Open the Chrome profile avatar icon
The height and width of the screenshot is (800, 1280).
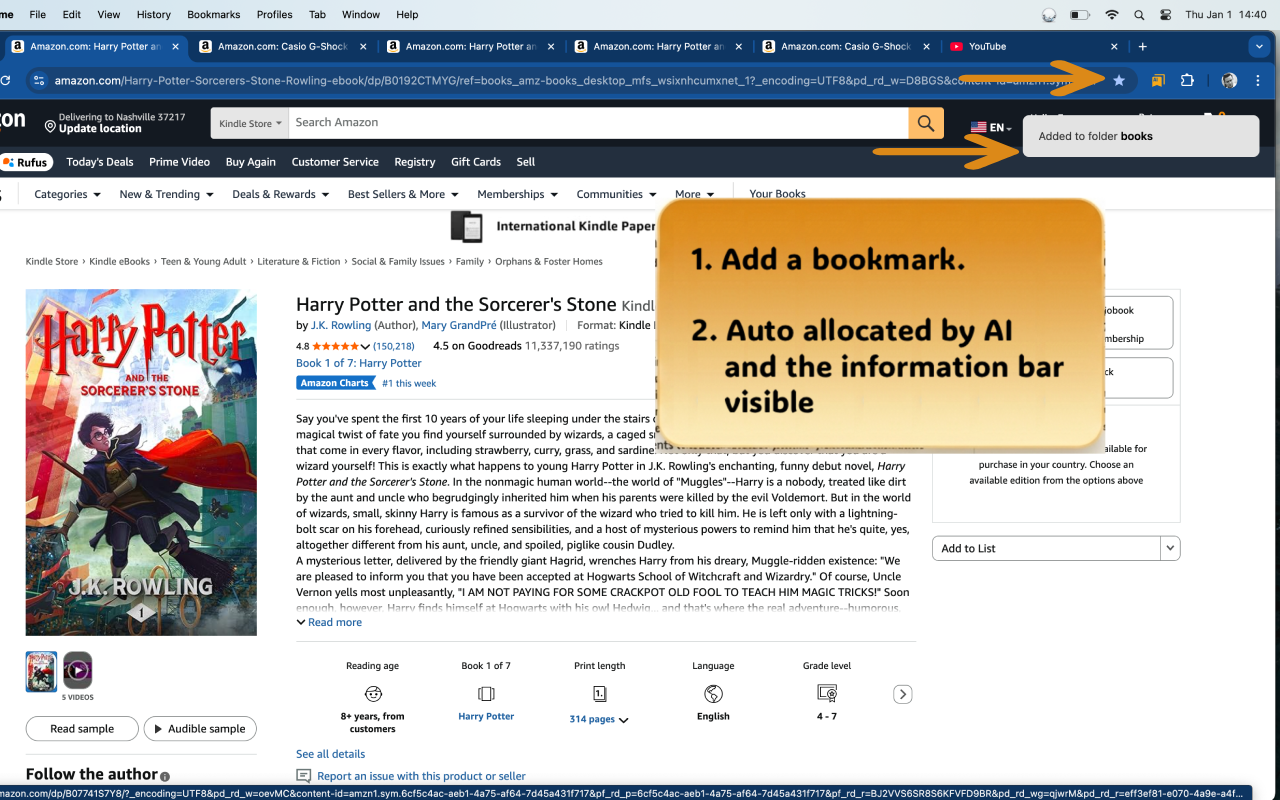[1228, 80]
